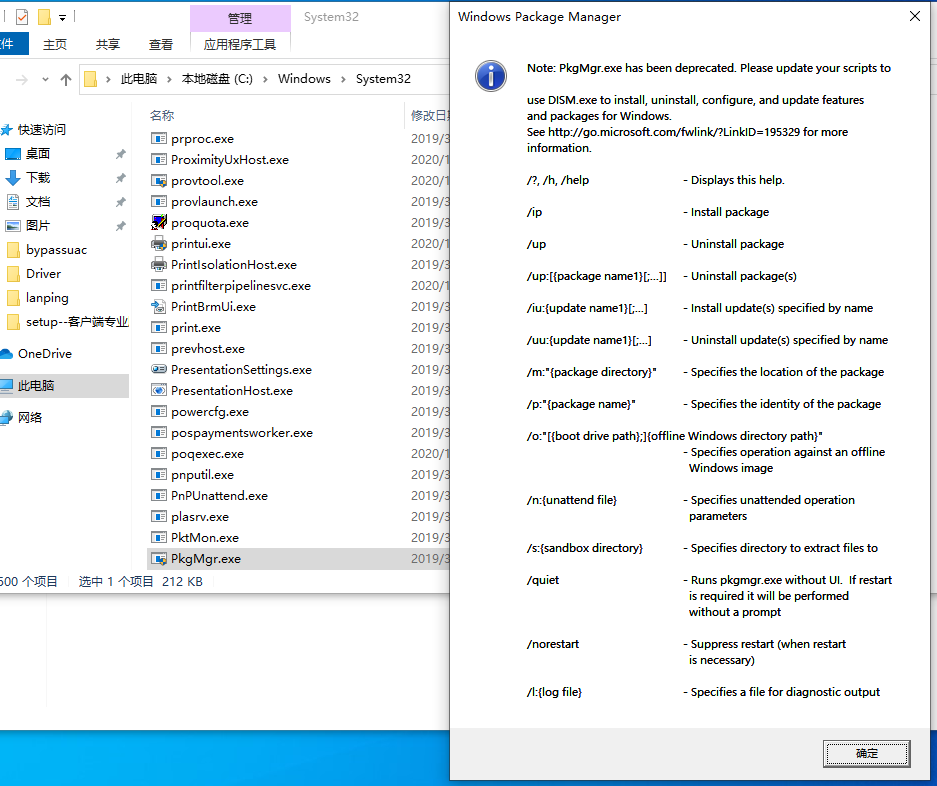The height and width of the screenshot is (786, 937).
Task: Select 网络 in navigation pane
Action: (x=30, y=417)
